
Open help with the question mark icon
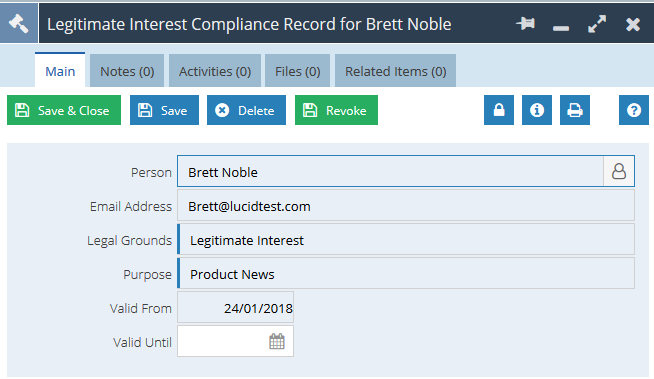point(634,110)
